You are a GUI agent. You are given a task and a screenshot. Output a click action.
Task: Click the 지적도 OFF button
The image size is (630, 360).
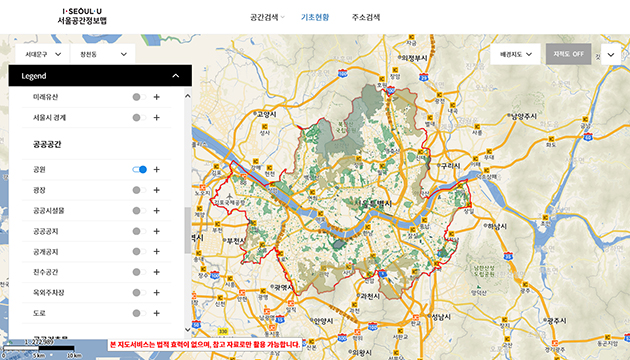pos(569,54)
